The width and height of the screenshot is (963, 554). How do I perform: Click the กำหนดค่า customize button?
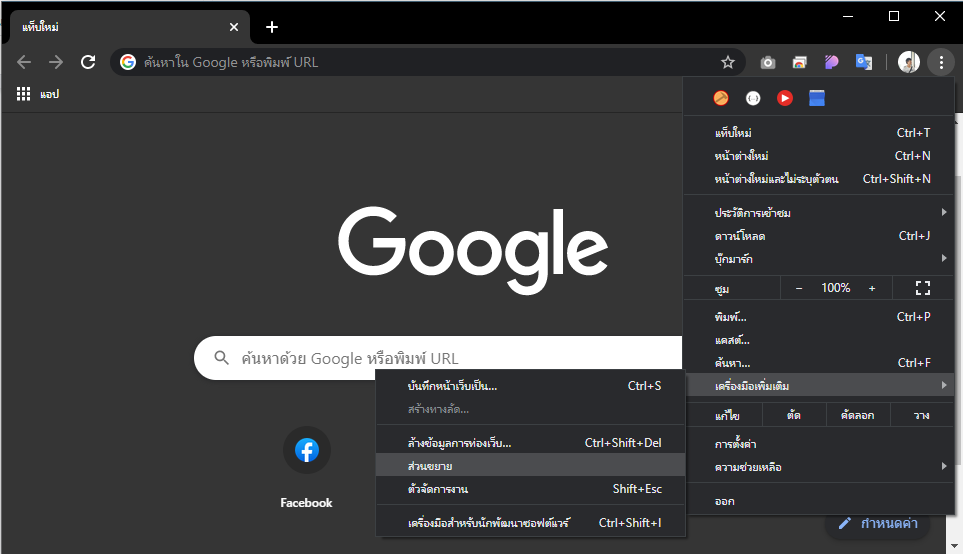point(878,523)
